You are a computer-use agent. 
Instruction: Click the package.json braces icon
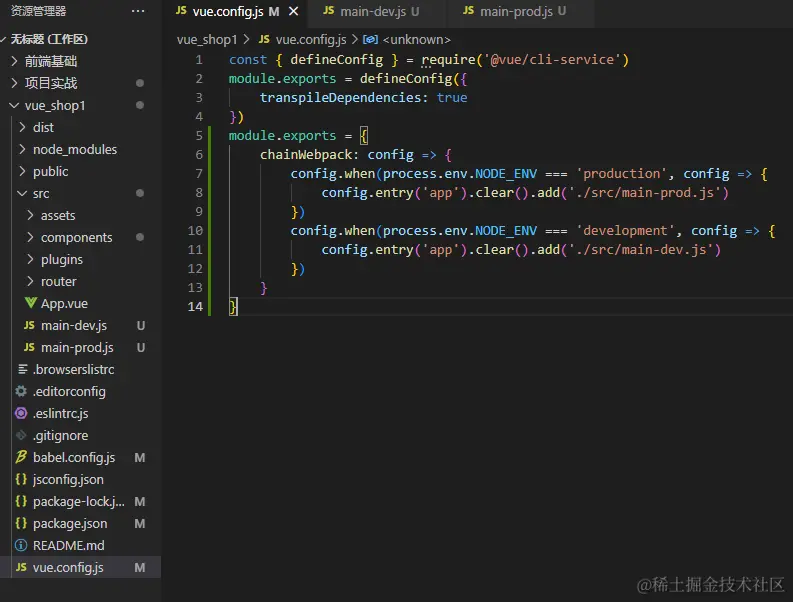tap(21, 523)
